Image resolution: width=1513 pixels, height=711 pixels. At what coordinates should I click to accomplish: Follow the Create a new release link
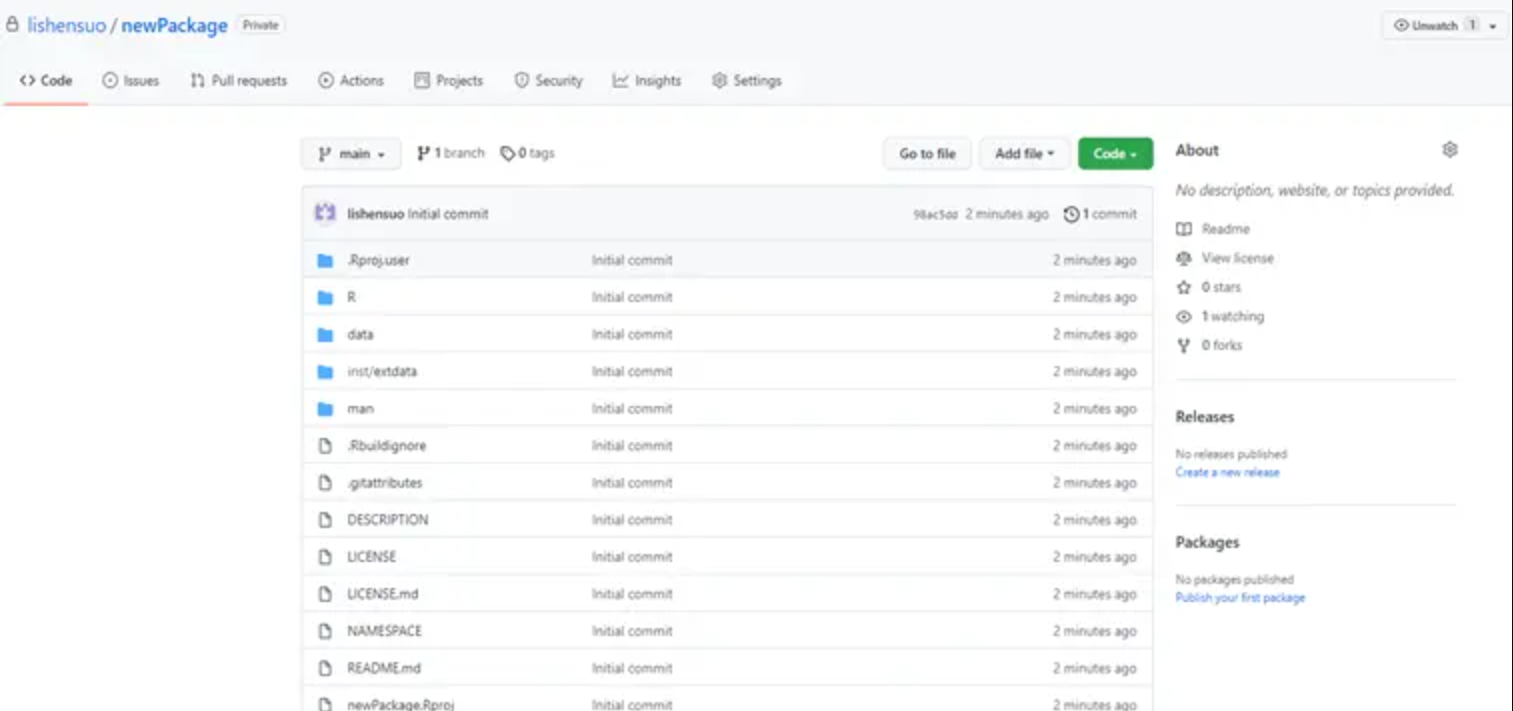coord(1227,472)
